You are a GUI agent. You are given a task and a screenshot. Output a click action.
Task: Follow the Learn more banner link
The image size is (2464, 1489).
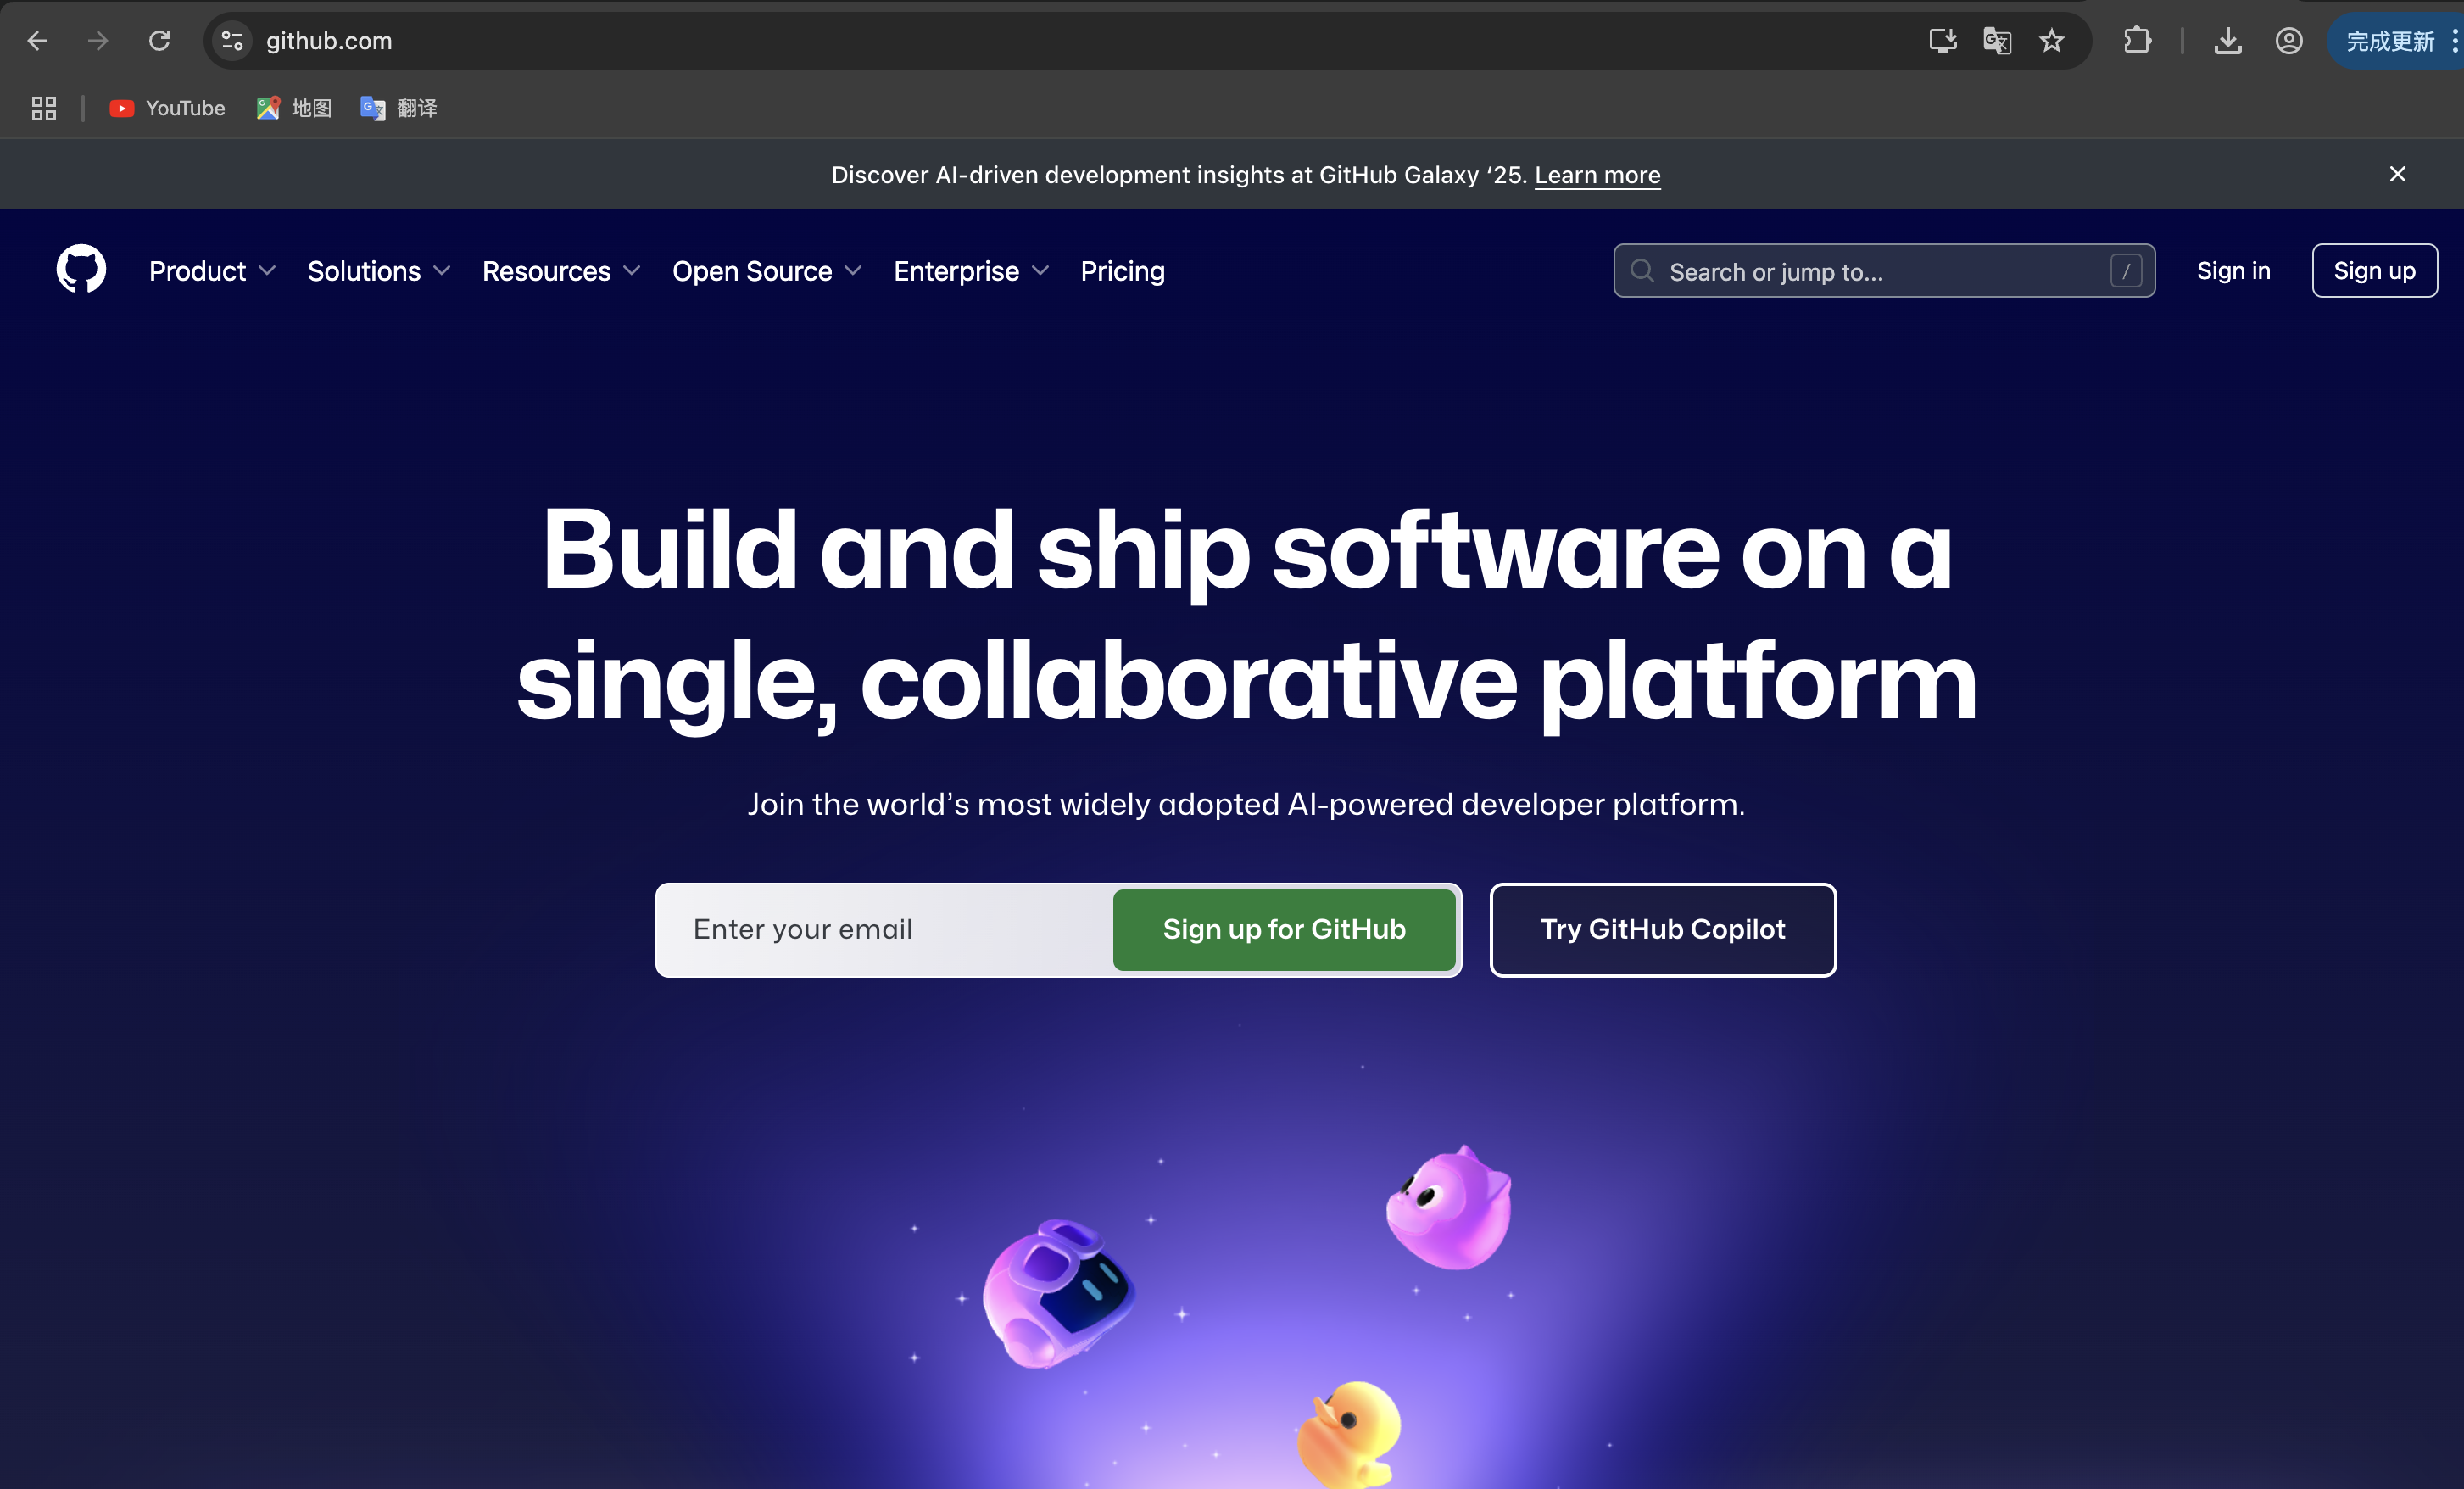pyautogui.click(x=1597, y=175)
